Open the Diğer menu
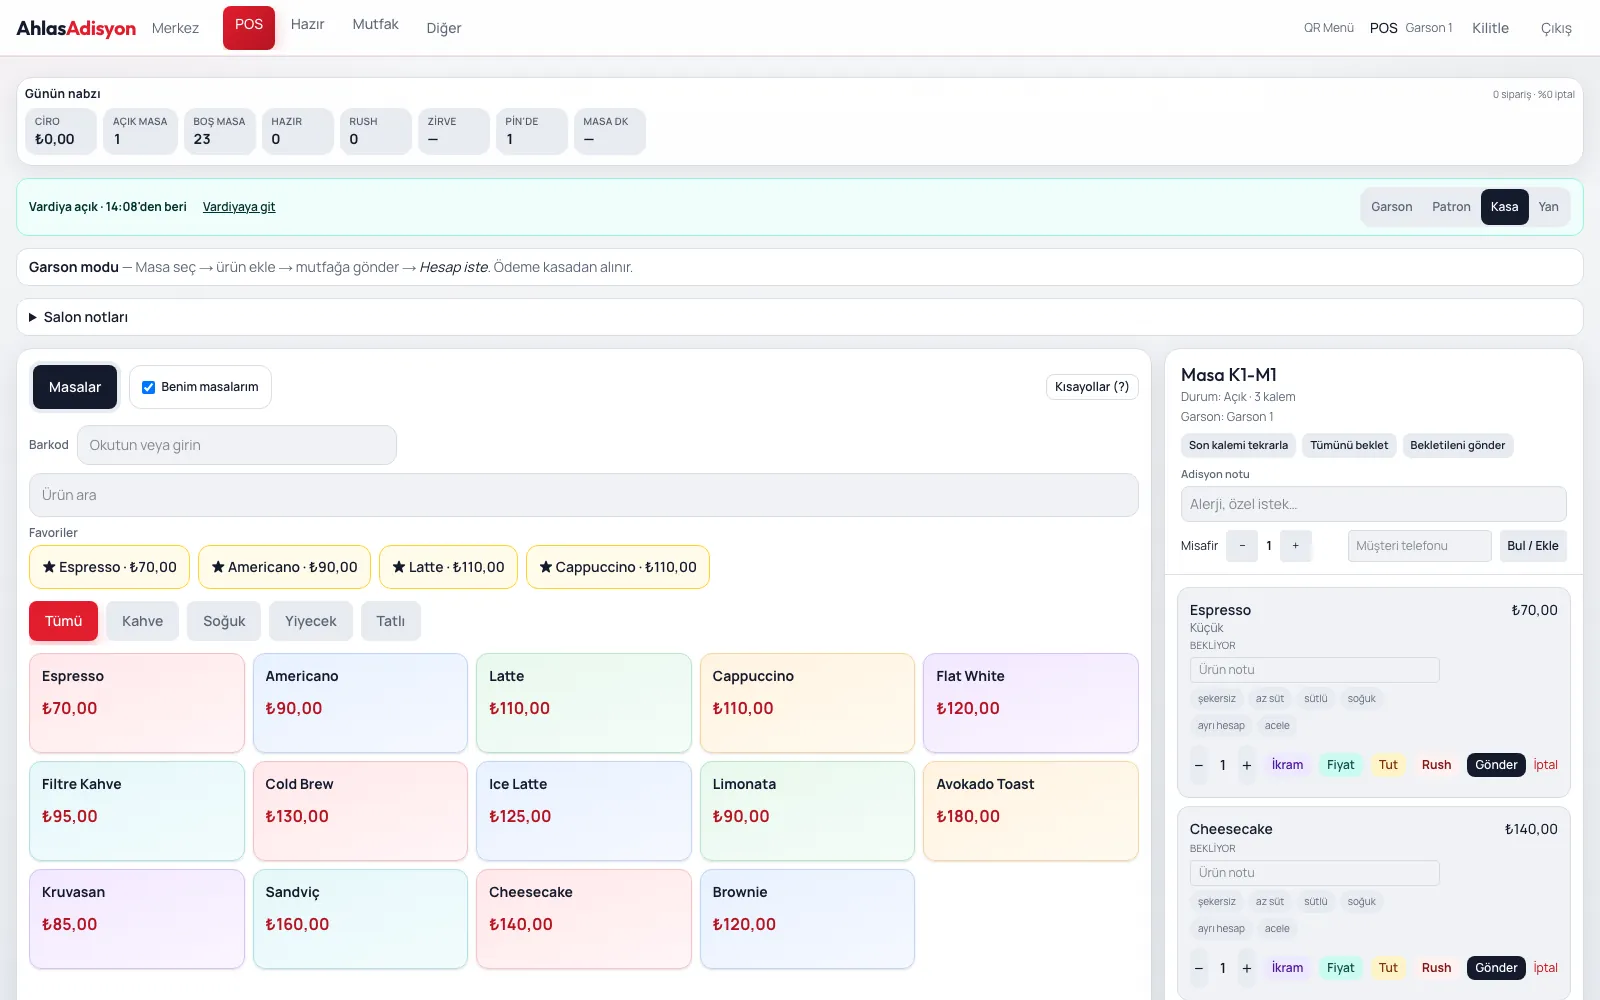This screenshot has height=1000, width=1600. (443, 28)
